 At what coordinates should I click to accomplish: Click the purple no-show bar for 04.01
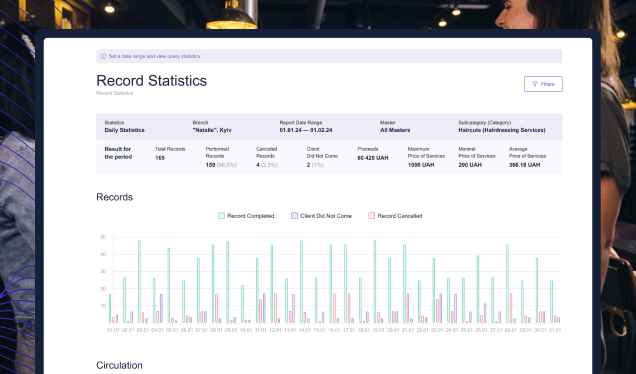pos(161,308)
